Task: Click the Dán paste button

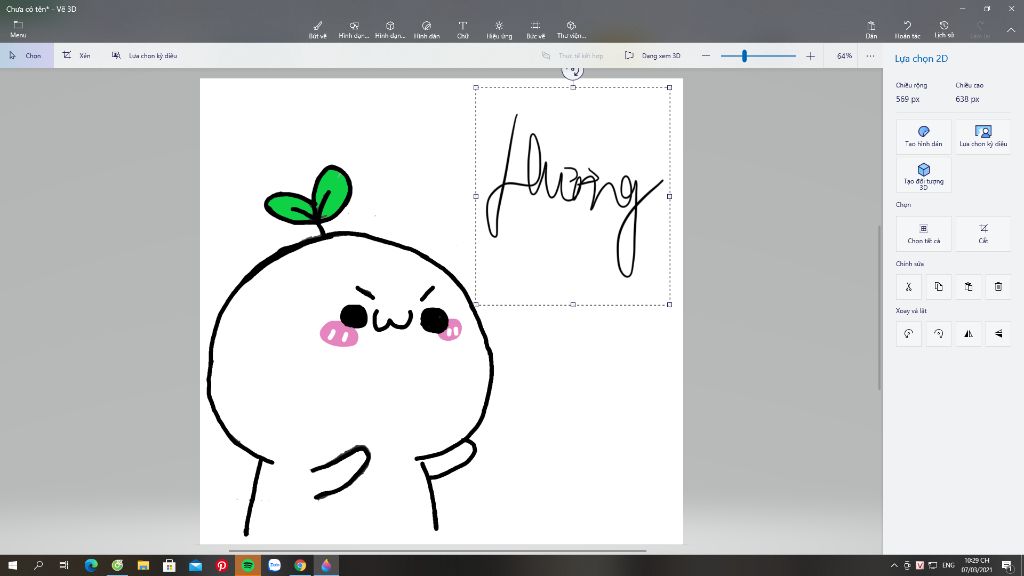Action: tap(871, 29)
